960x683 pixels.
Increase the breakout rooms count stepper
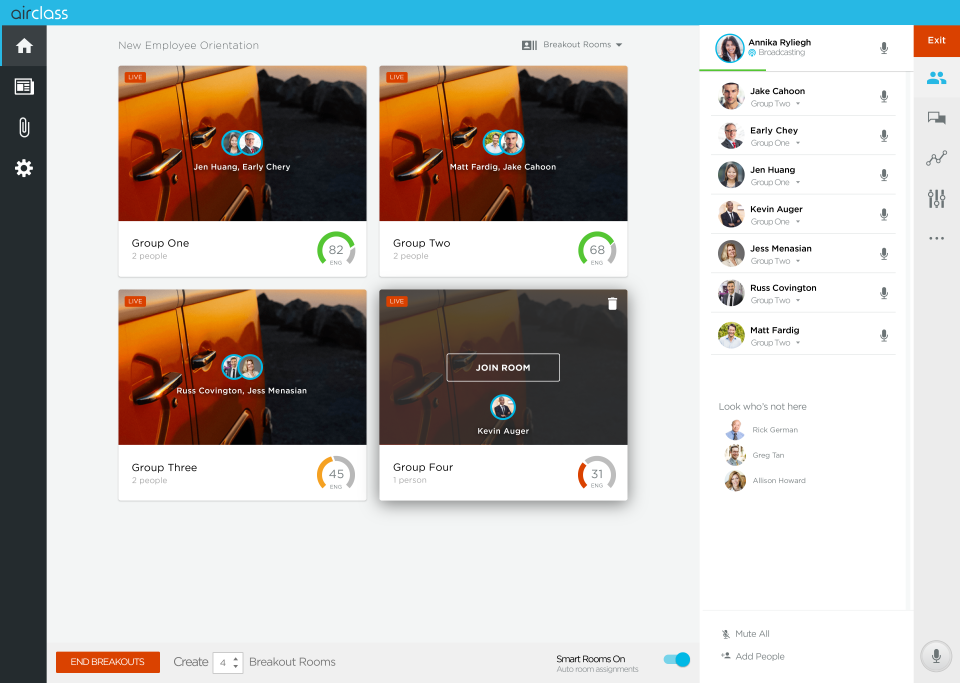(236, 657)
